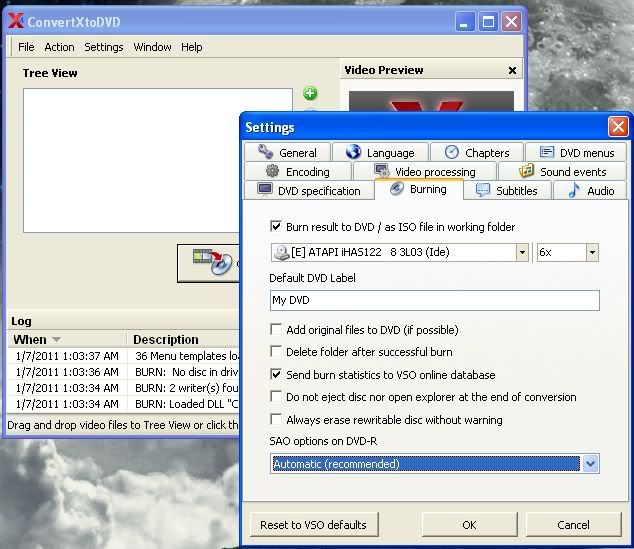Expand the ATAPI iHAS122 burner drive dropdown
This screenshot has height=549, width=634.
tap(522, 252)
